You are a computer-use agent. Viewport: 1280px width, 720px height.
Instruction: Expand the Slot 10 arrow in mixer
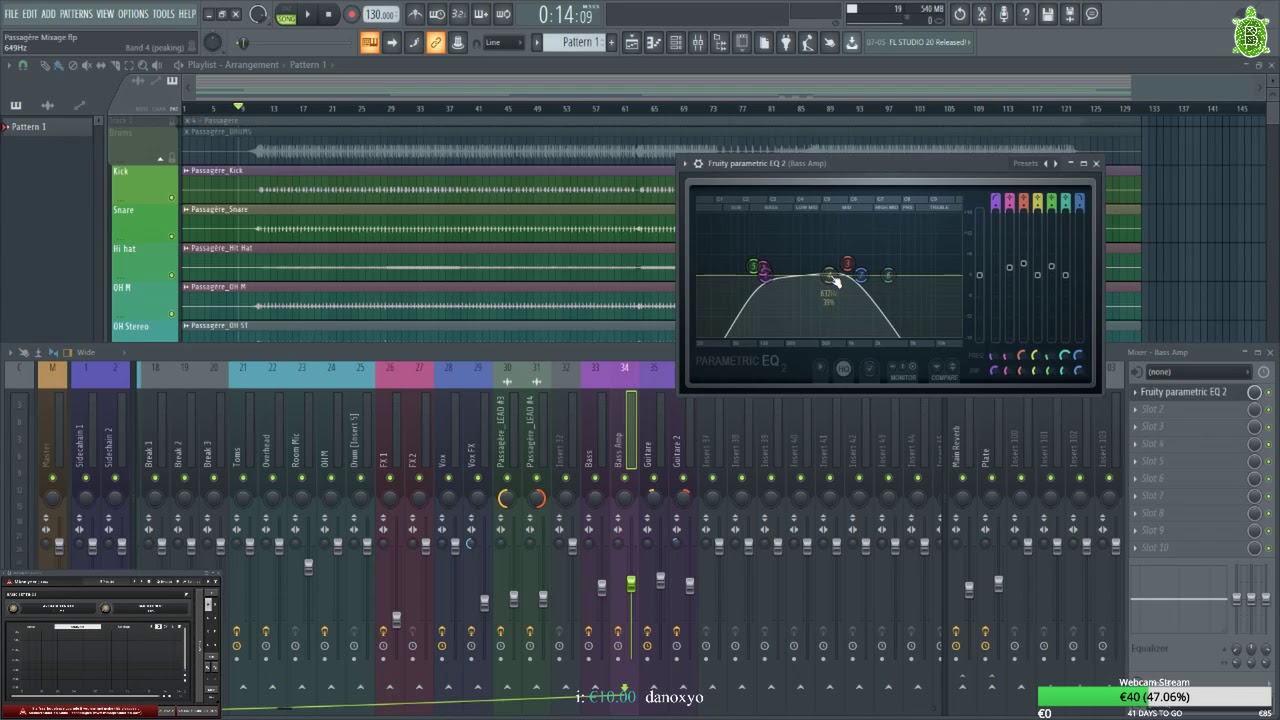coord(1135,548)
